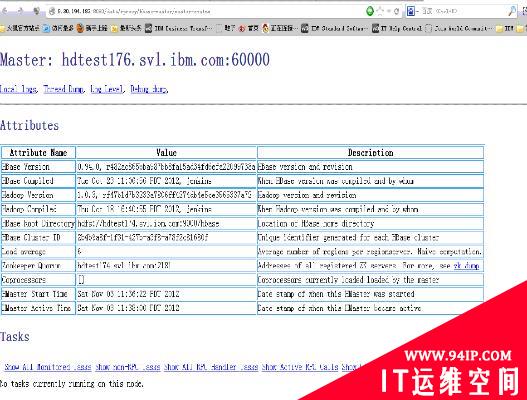This screenshot has height=400, width=527.
Task: Click the green shield icon in address bar
Action: coord(370,11)
